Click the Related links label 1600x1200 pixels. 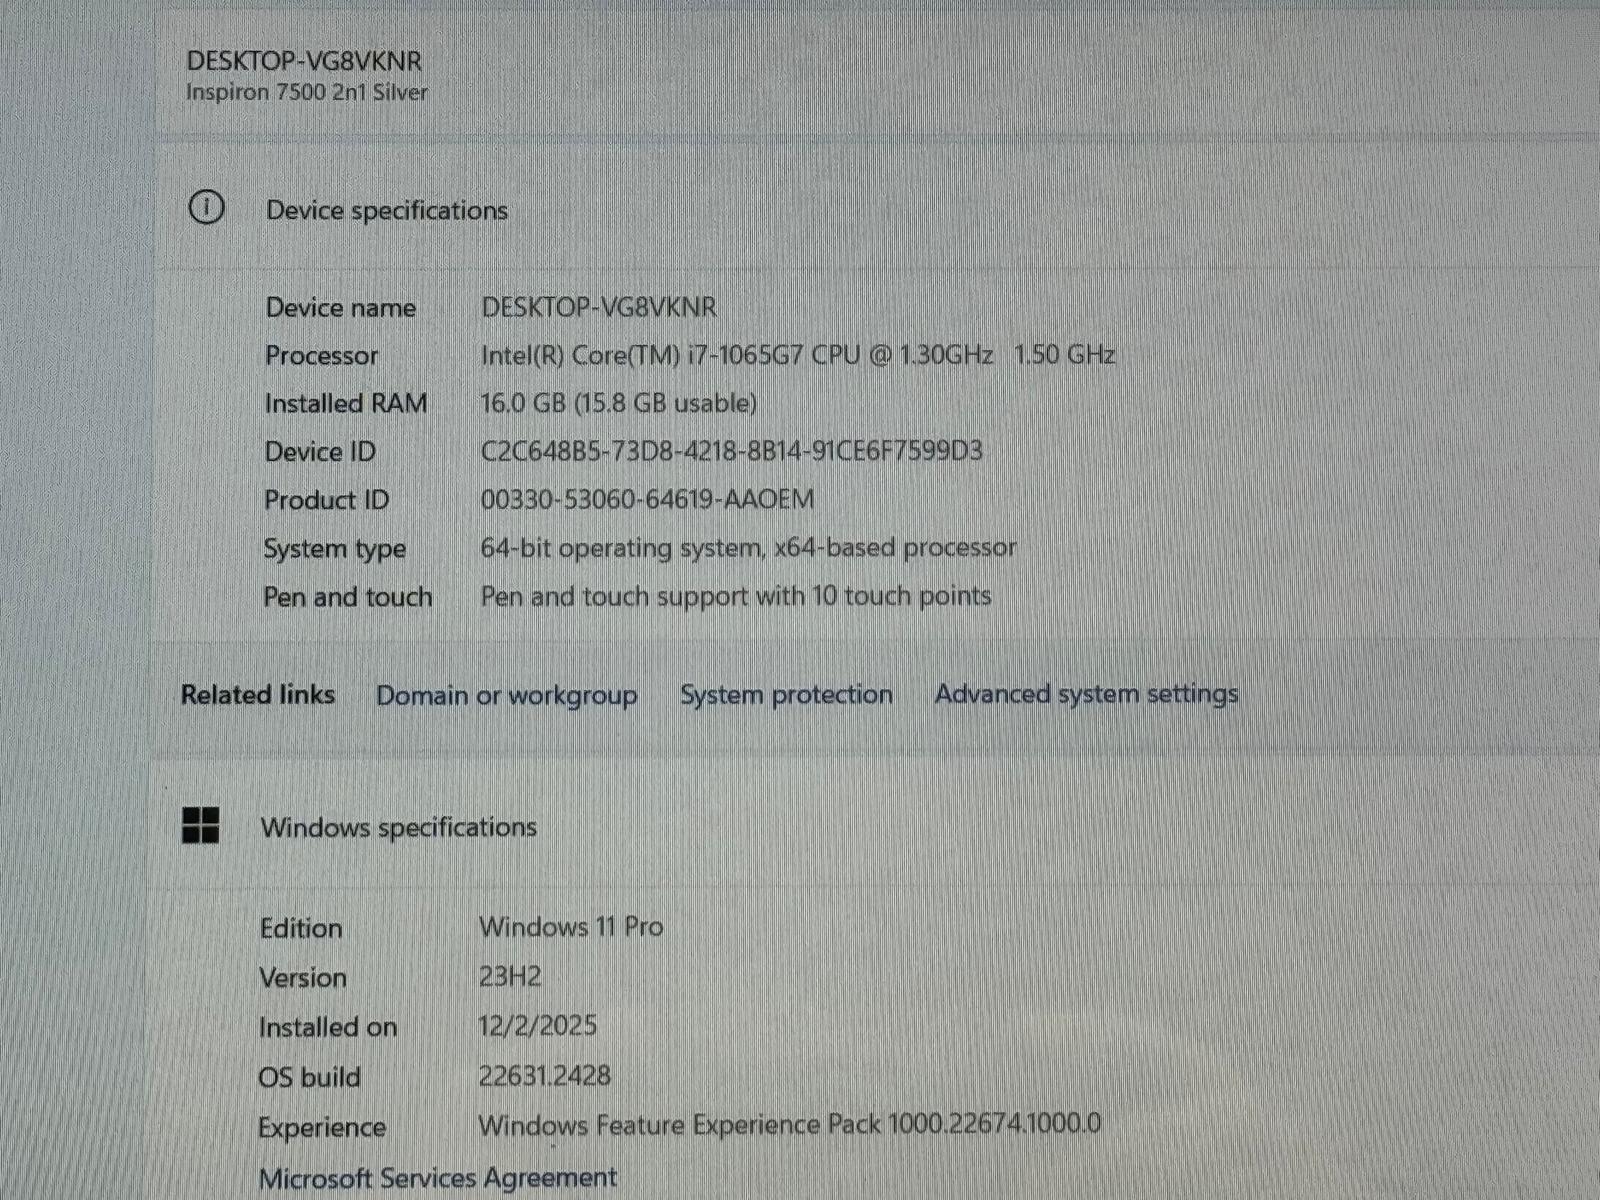pos(258,695)
